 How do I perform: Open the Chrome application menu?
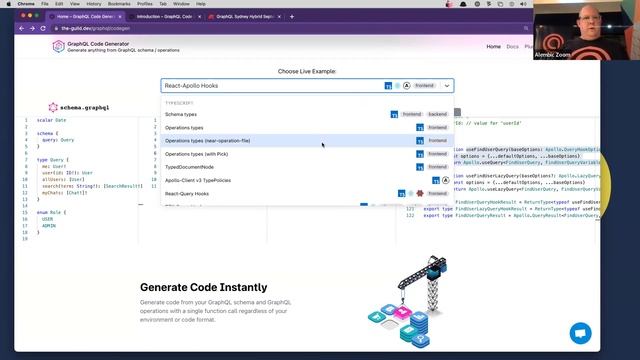[x=26, y=4]
